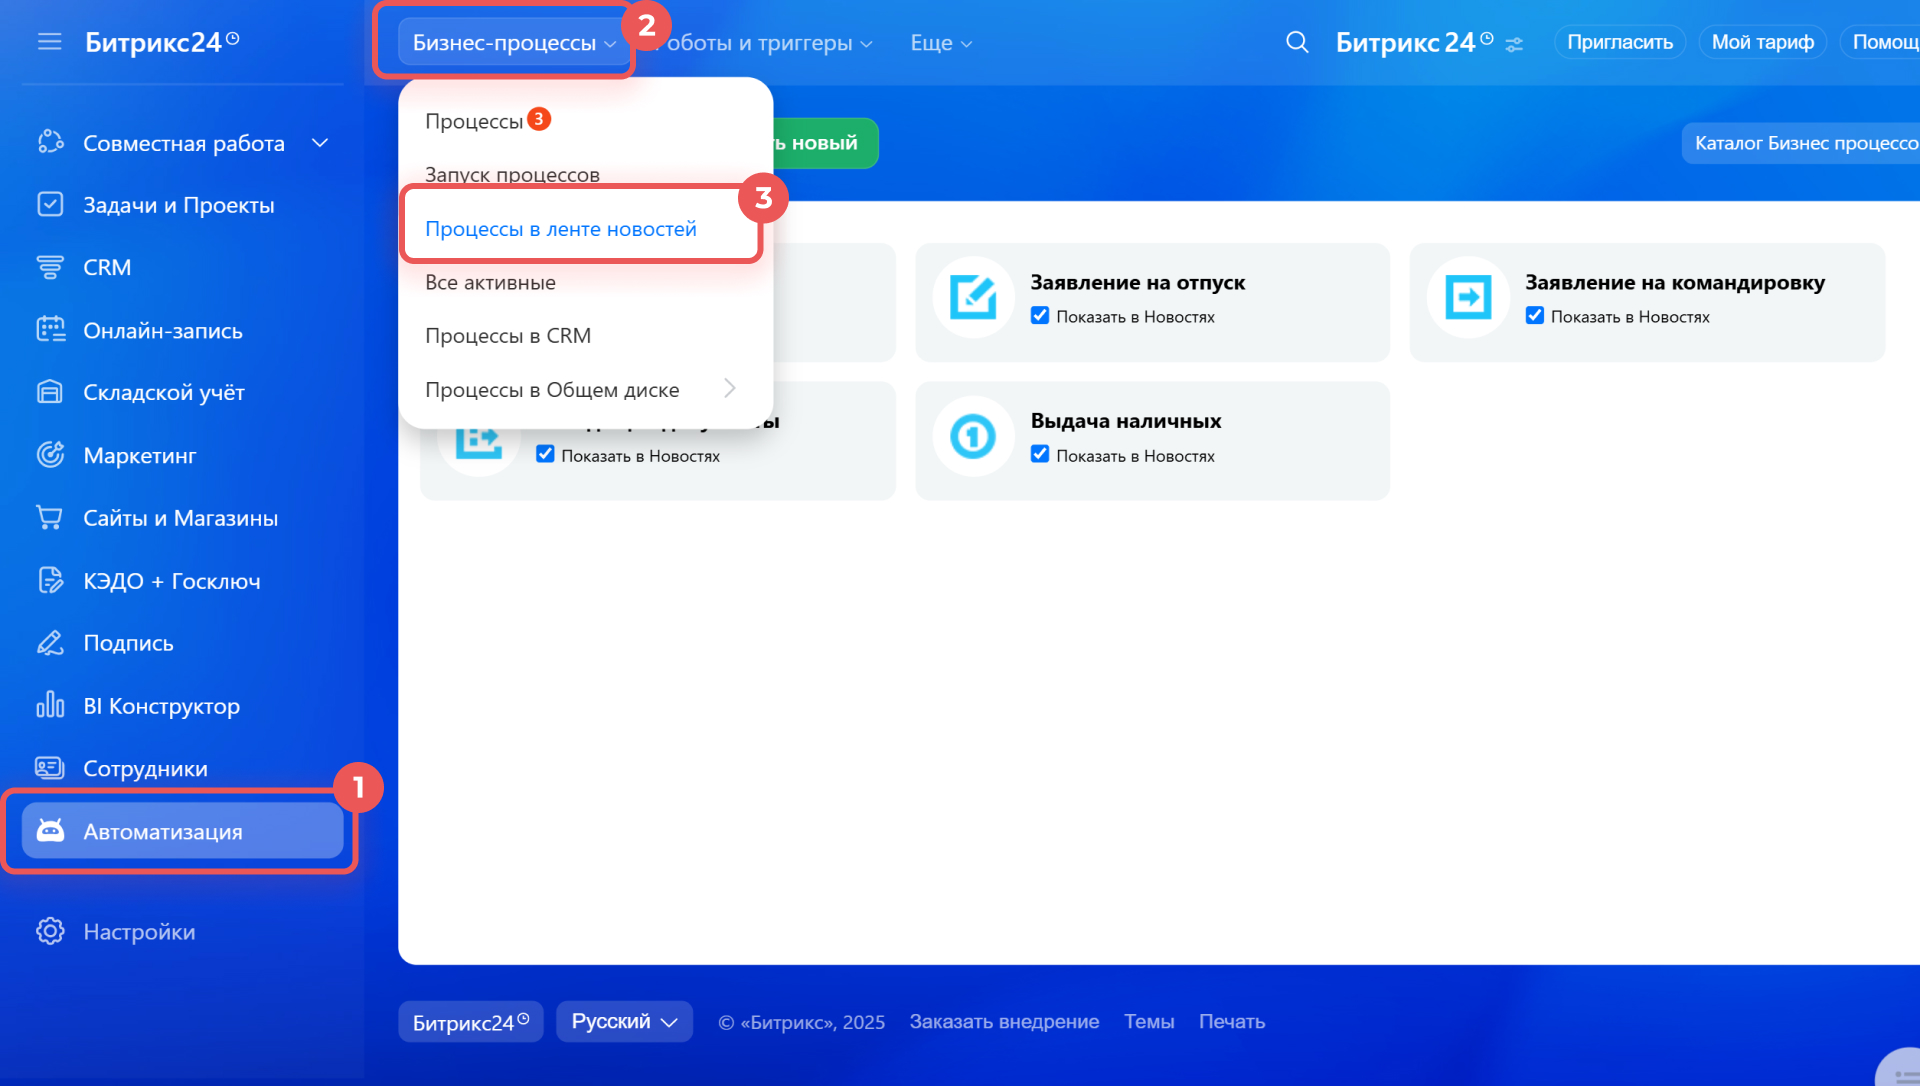
Task: Open the Заявление на командировку card title
Action: coord(1675,283)
